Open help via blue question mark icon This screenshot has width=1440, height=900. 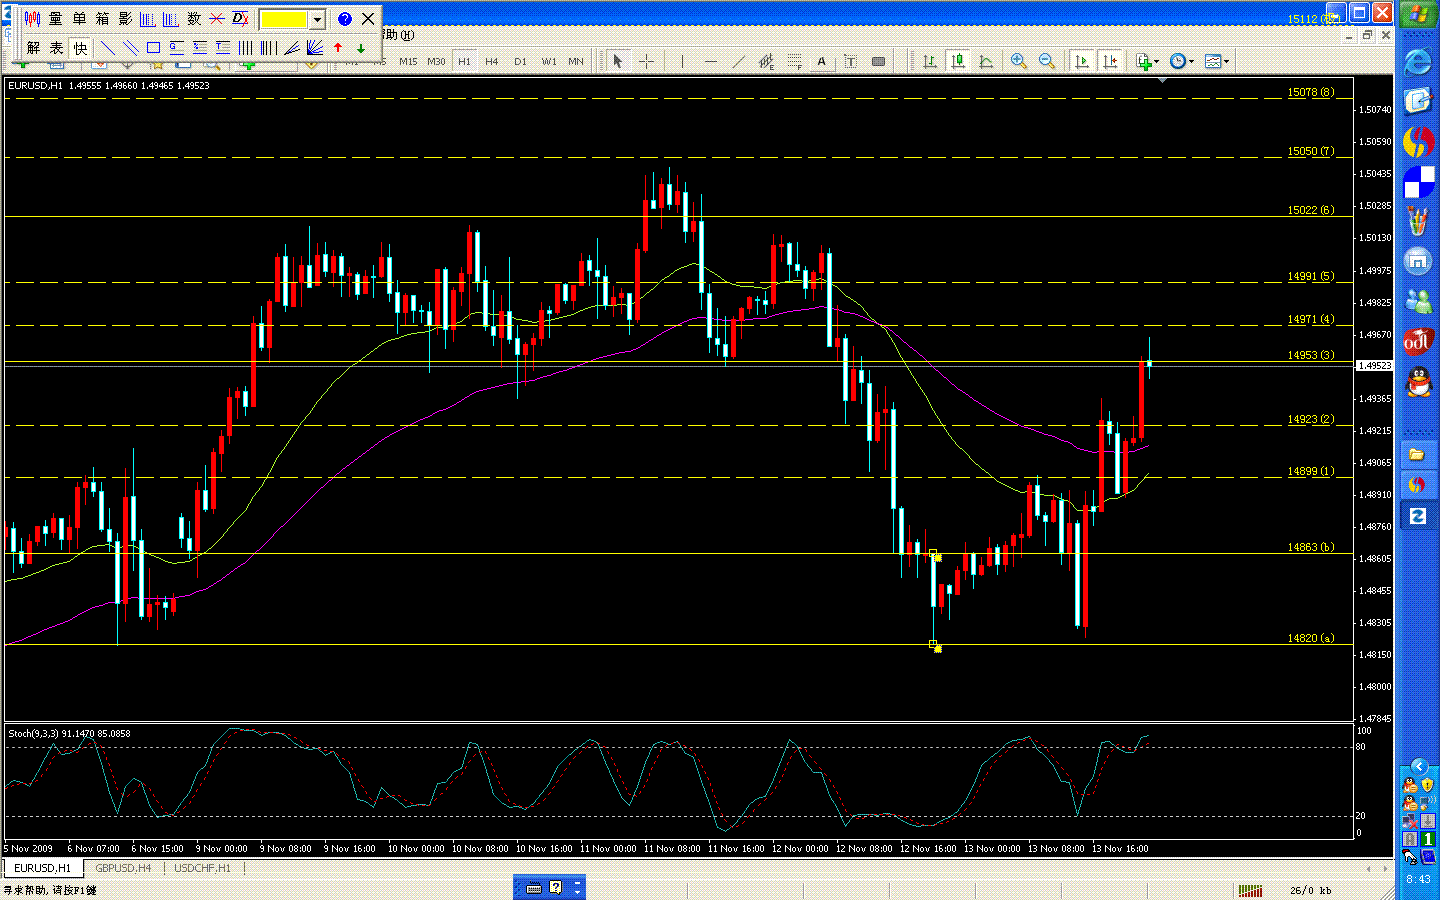345,19
